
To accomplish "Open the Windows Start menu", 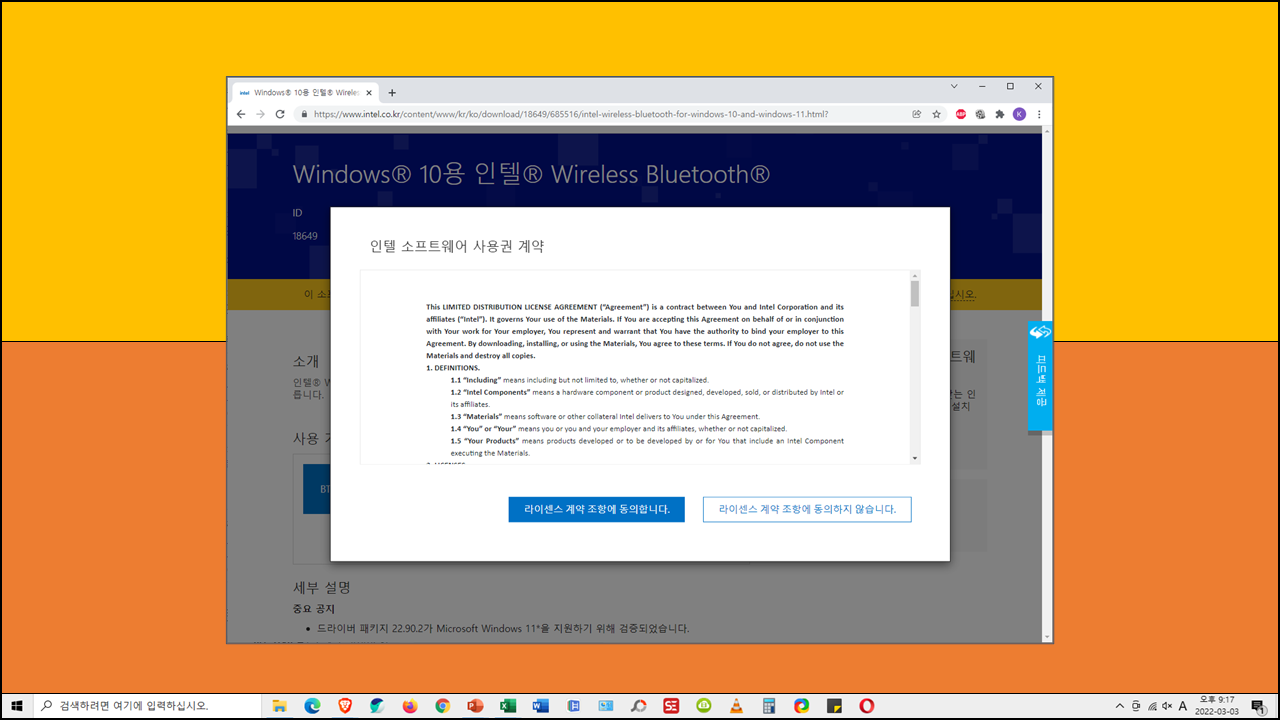I will point(16,706).
